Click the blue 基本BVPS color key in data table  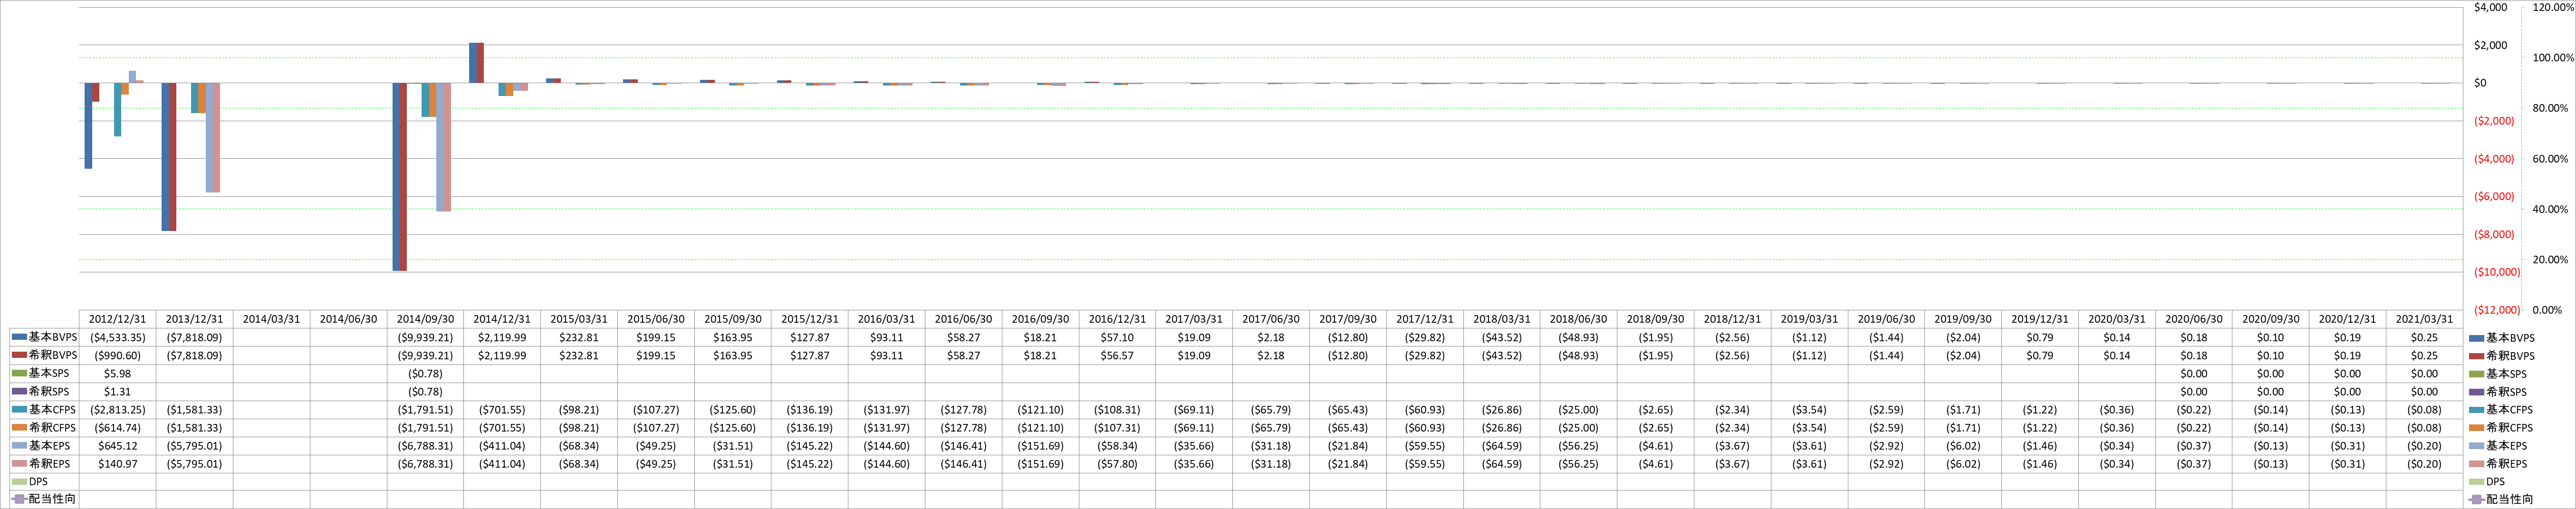[x=19, y=338]
